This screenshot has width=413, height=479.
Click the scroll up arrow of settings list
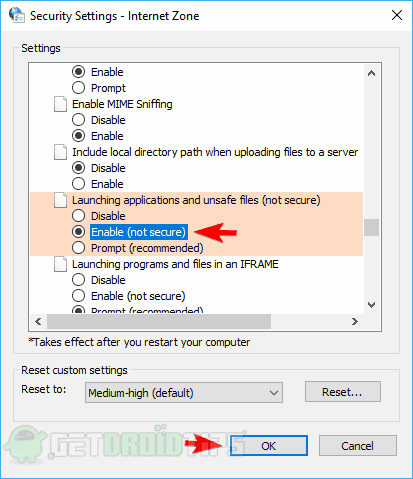click(x=371, y=73)
